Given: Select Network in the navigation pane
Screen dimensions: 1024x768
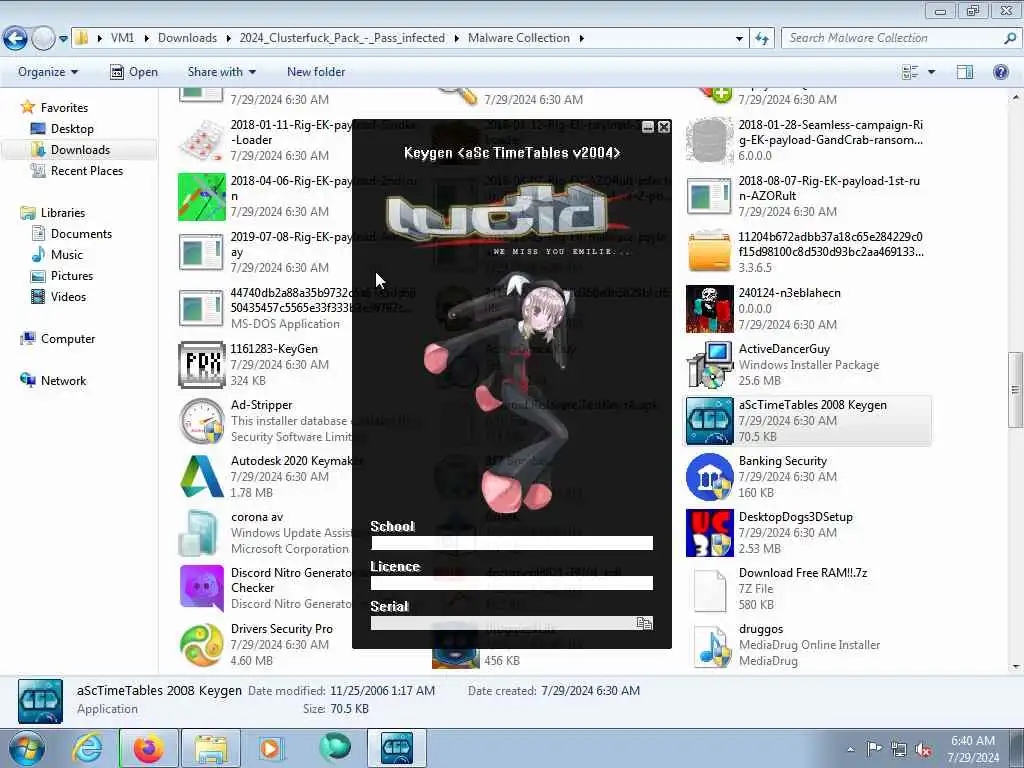Looking at the screenshot, I should pos(63,380).
